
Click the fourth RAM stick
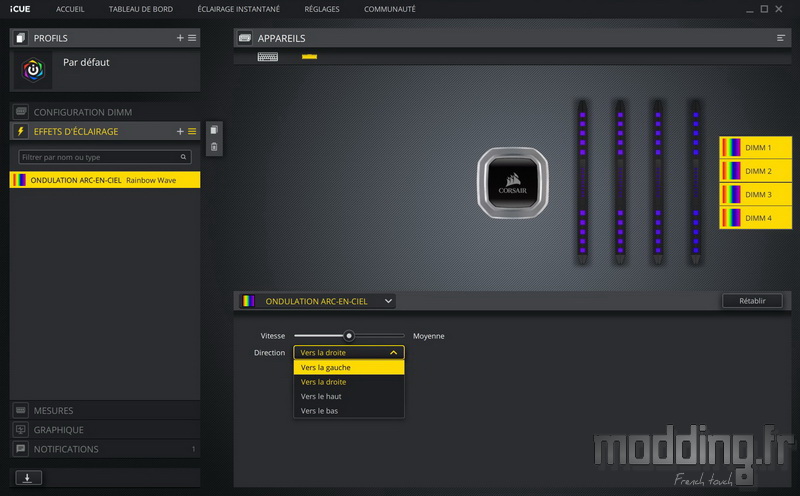(695, 182)
